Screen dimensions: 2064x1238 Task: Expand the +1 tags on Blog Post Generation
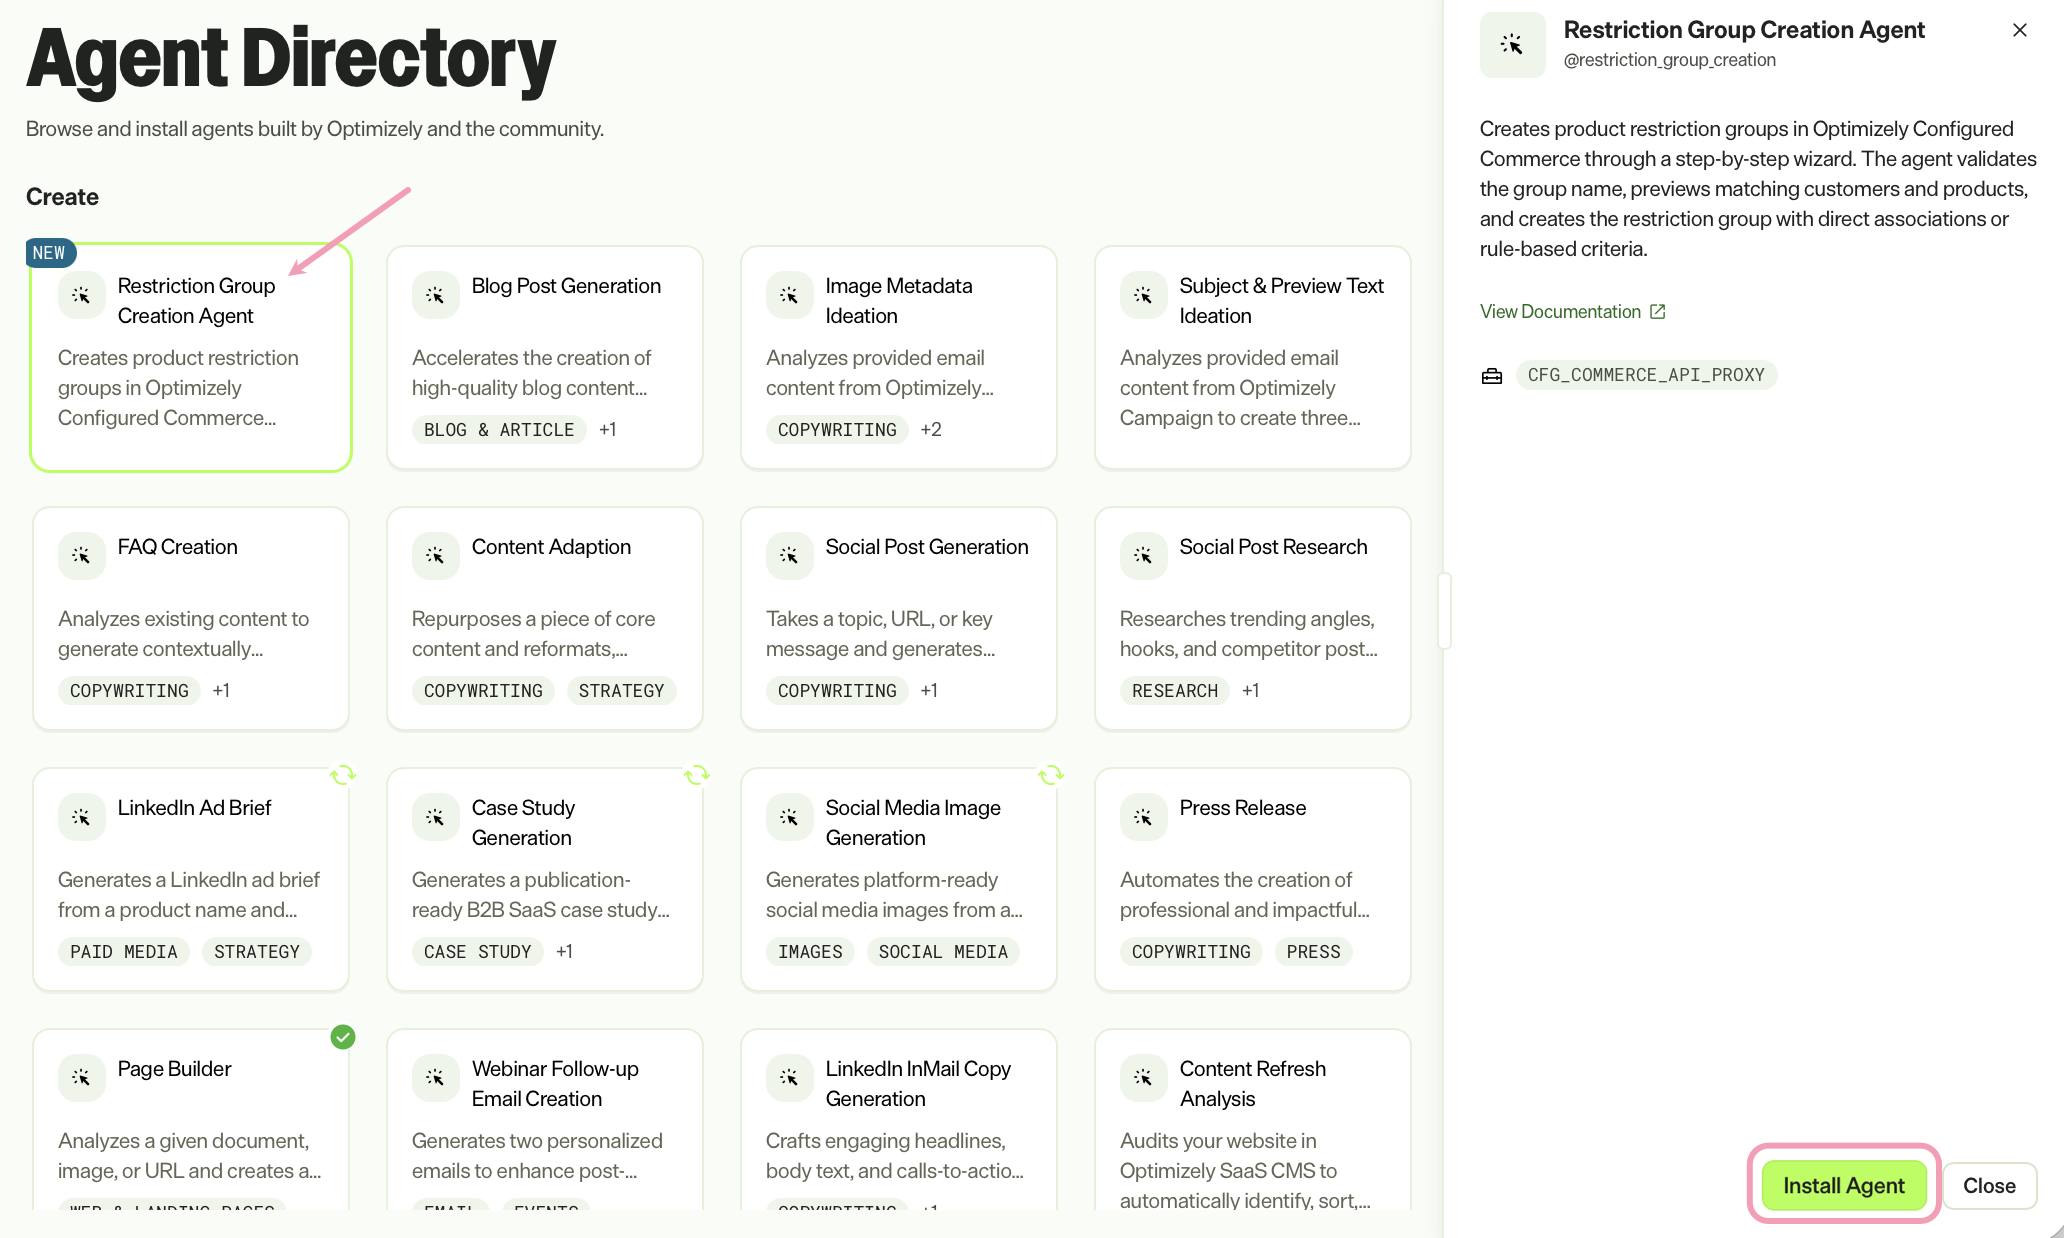(x=608, y=430)
